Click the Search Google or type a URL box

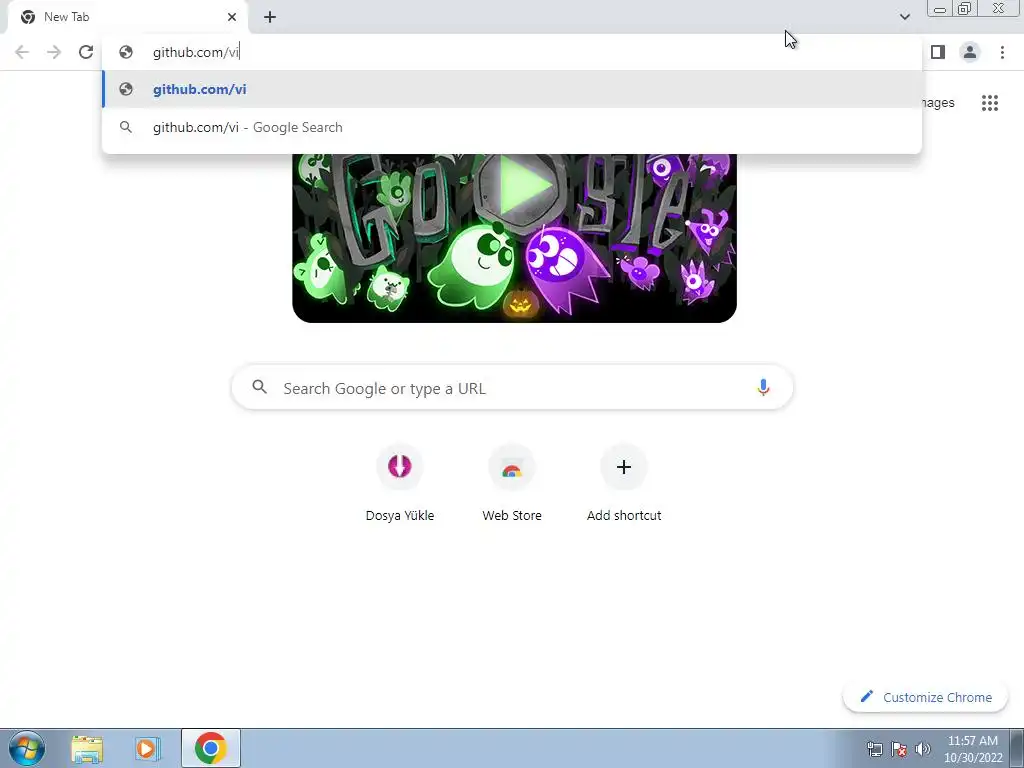click(x=512, y=388)
